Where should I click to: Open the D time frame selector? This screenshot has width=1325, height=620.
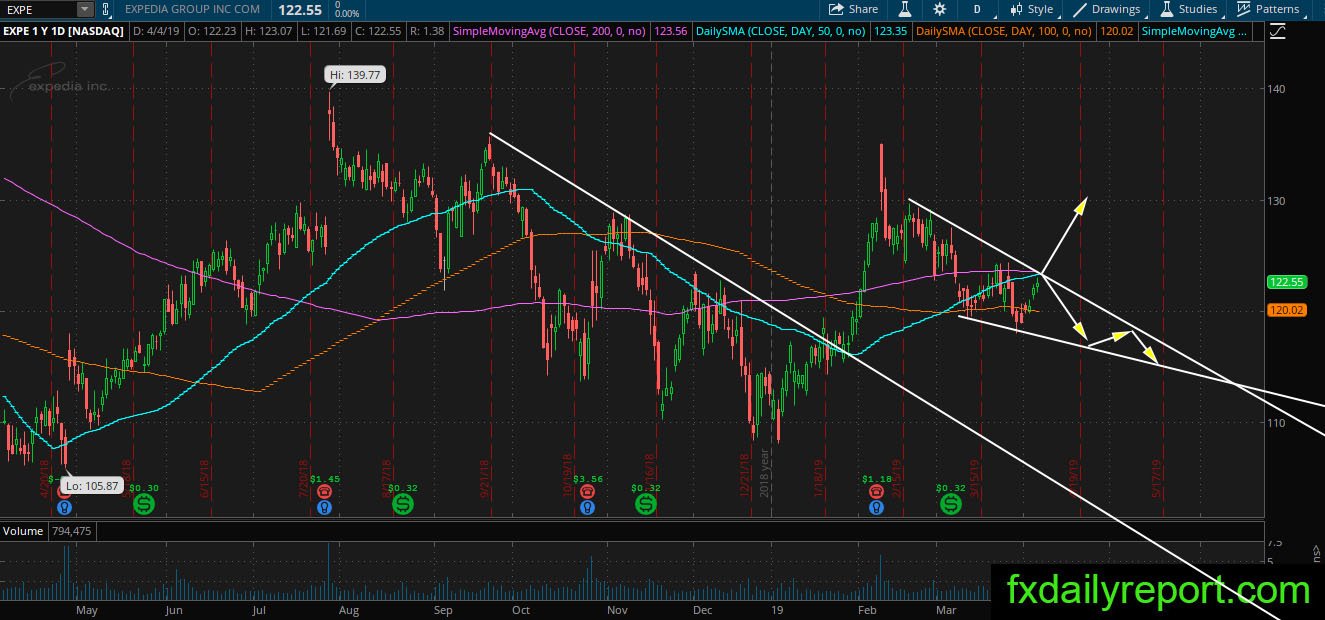point(976,9)
